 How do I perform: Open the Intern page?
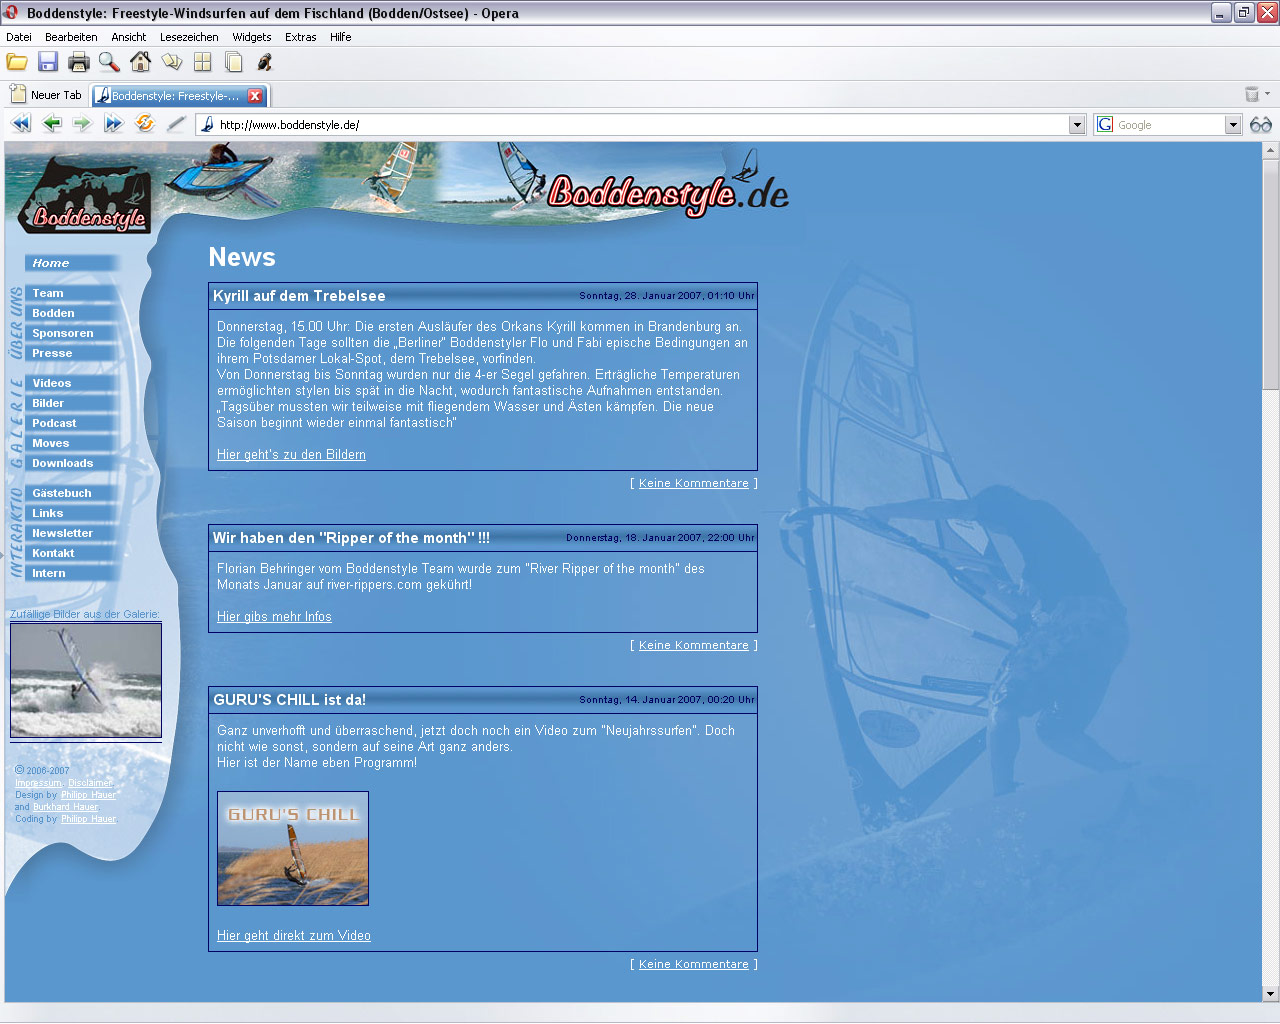pos(72,573)
